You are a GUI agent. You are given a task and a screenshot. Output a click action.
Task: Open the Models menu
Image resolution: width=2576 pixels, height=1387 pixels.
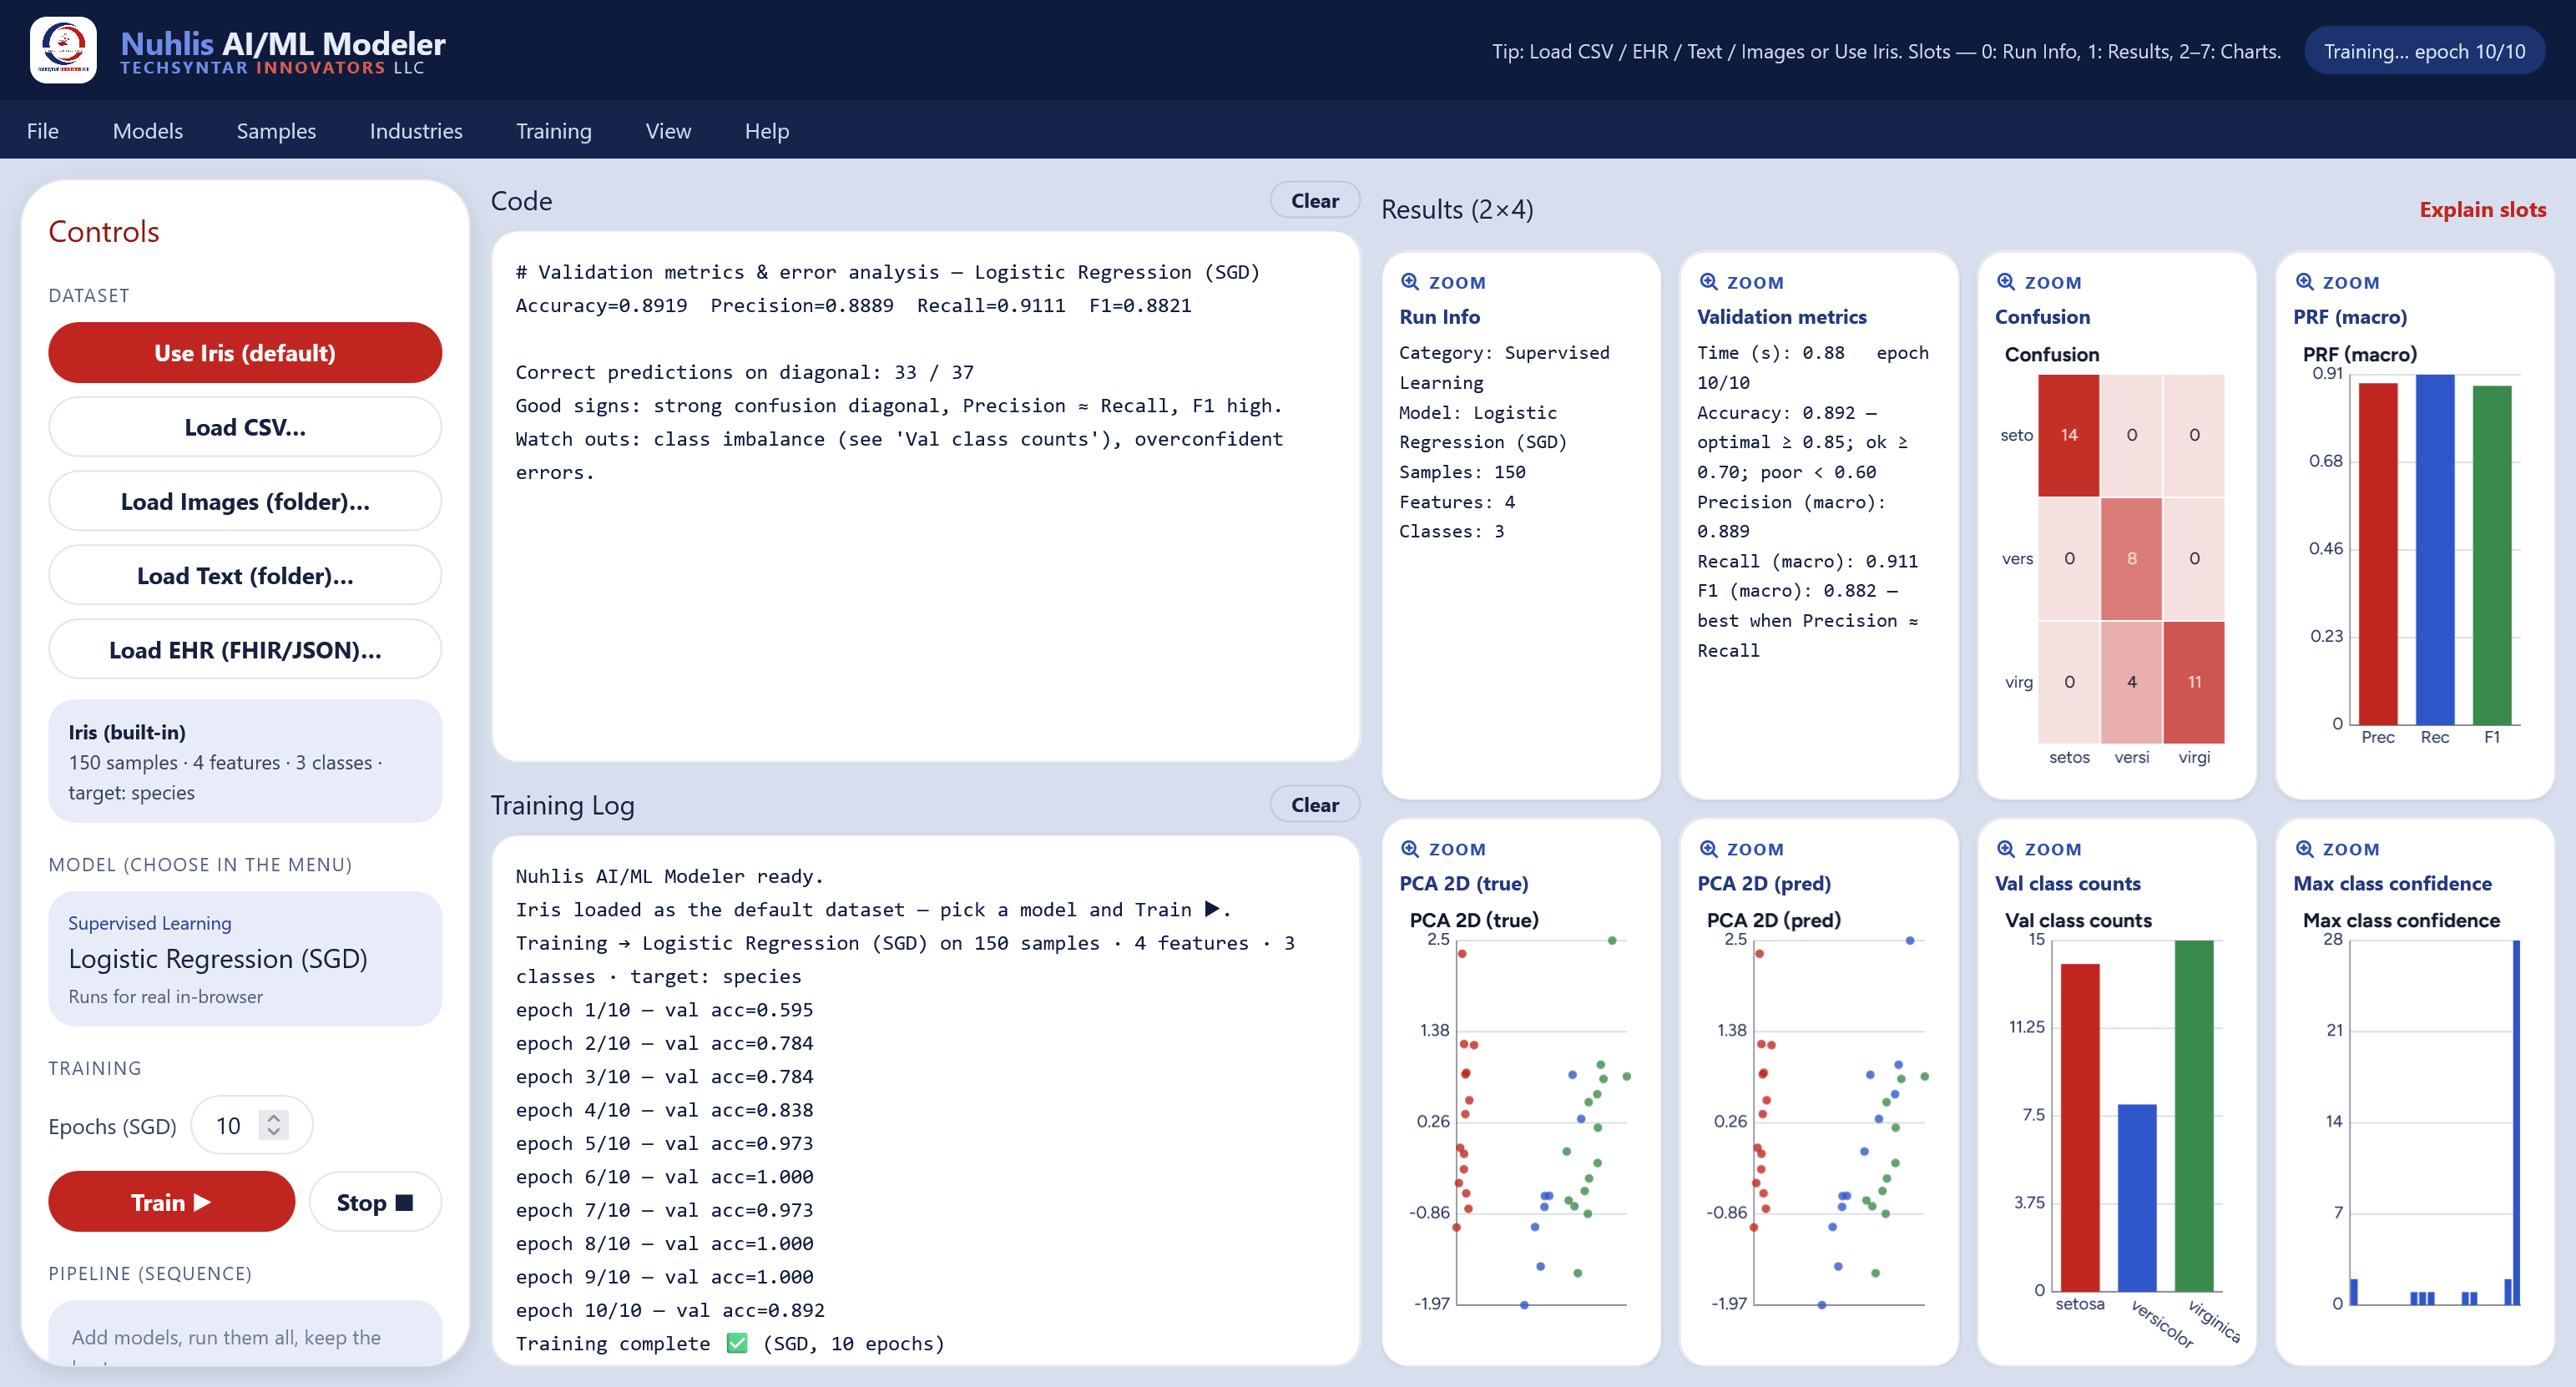click(x=148, y=131)
